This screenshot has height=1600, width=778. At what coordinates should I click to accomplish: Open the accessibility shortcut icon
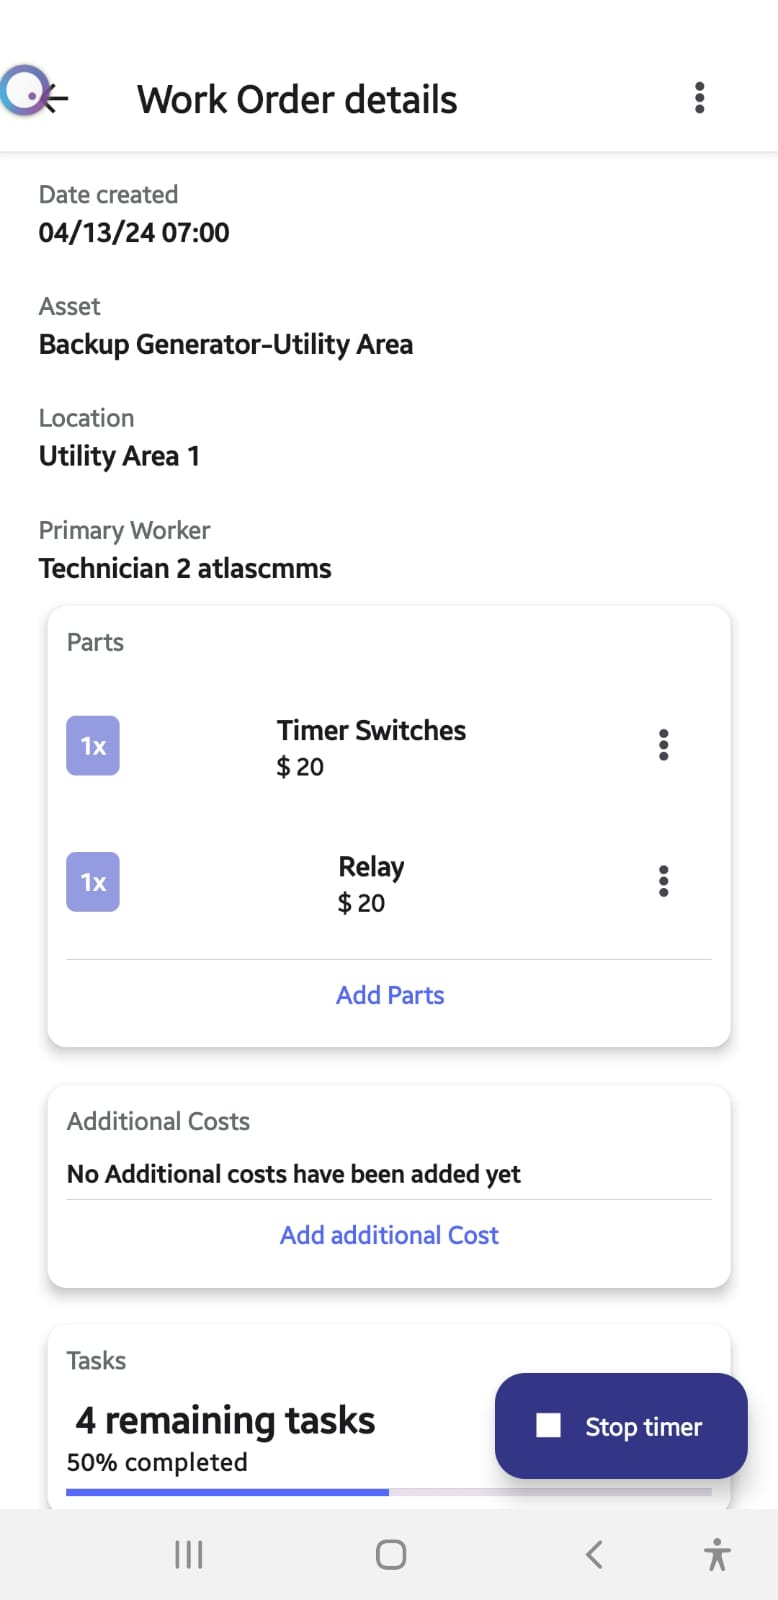coord(716,1554)
